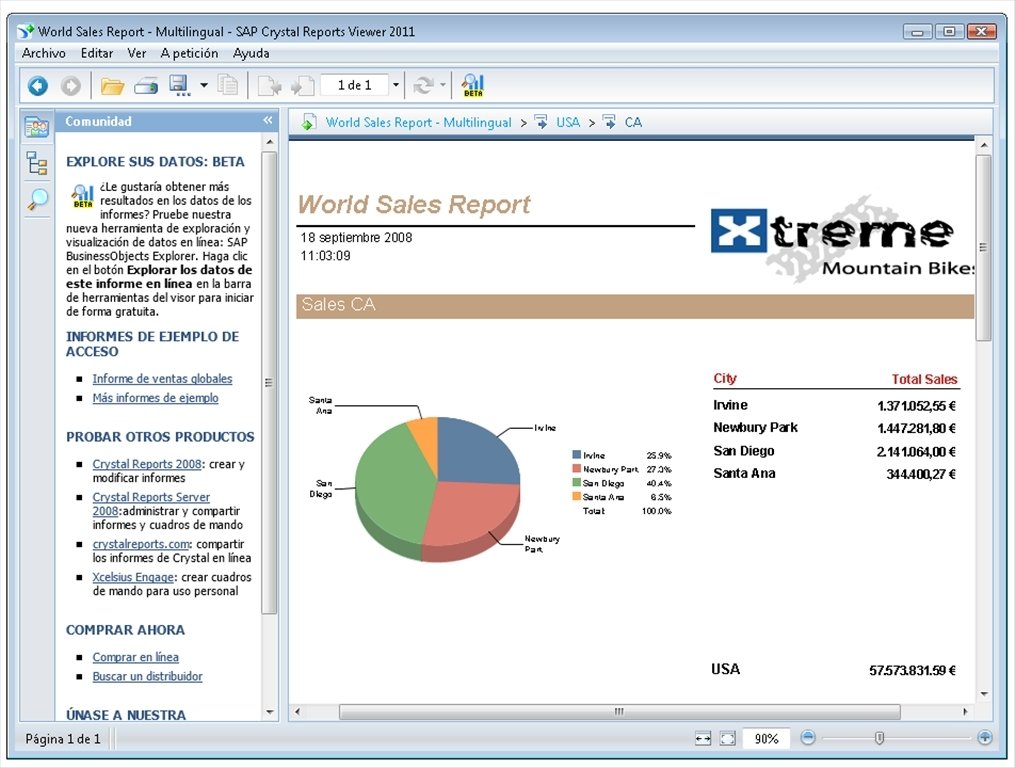Zoom in with the plus button
The height and width of the screenshot is (768, 1015).
[x=985, y=738]
